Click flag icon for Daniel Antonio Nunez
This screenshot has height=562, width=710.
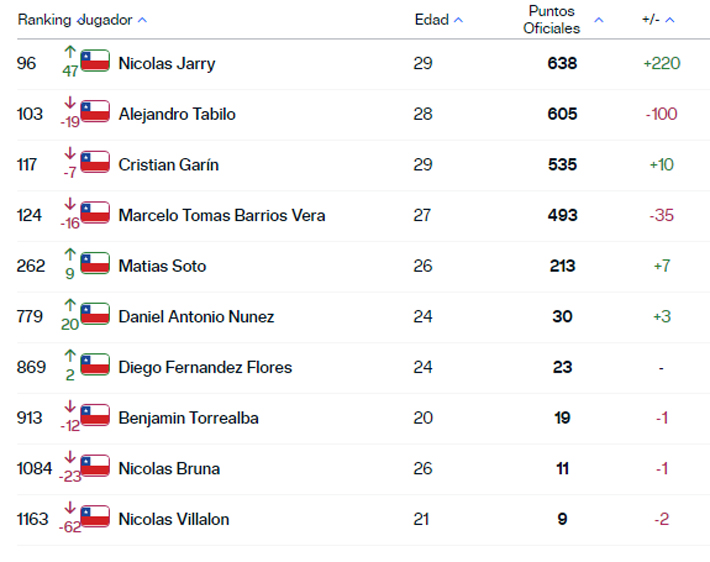coord(95,314)
